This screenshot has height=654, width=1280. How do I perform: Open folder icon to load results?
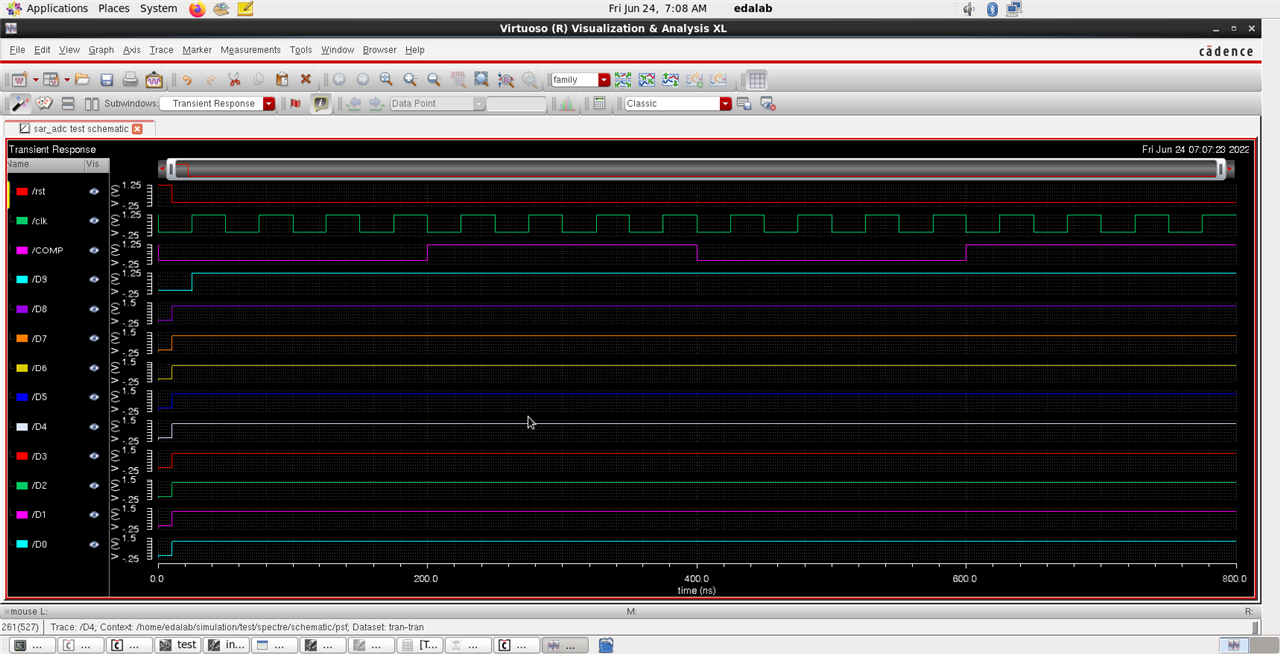[82, 80]
